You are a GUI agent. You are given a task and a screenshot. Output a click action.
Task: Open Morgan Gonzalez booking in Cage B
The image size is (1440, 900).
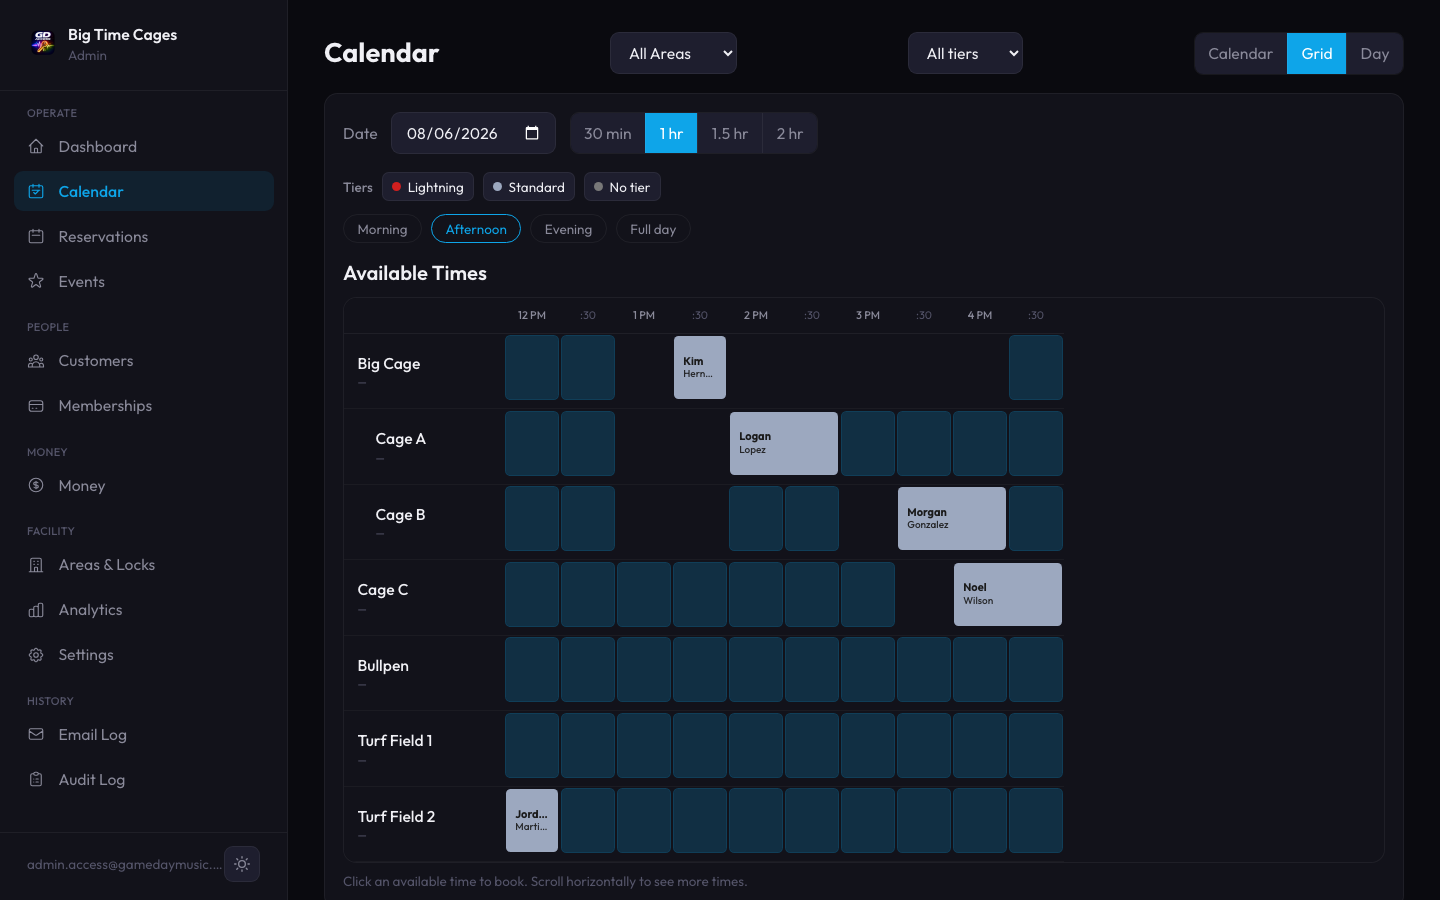952,518
